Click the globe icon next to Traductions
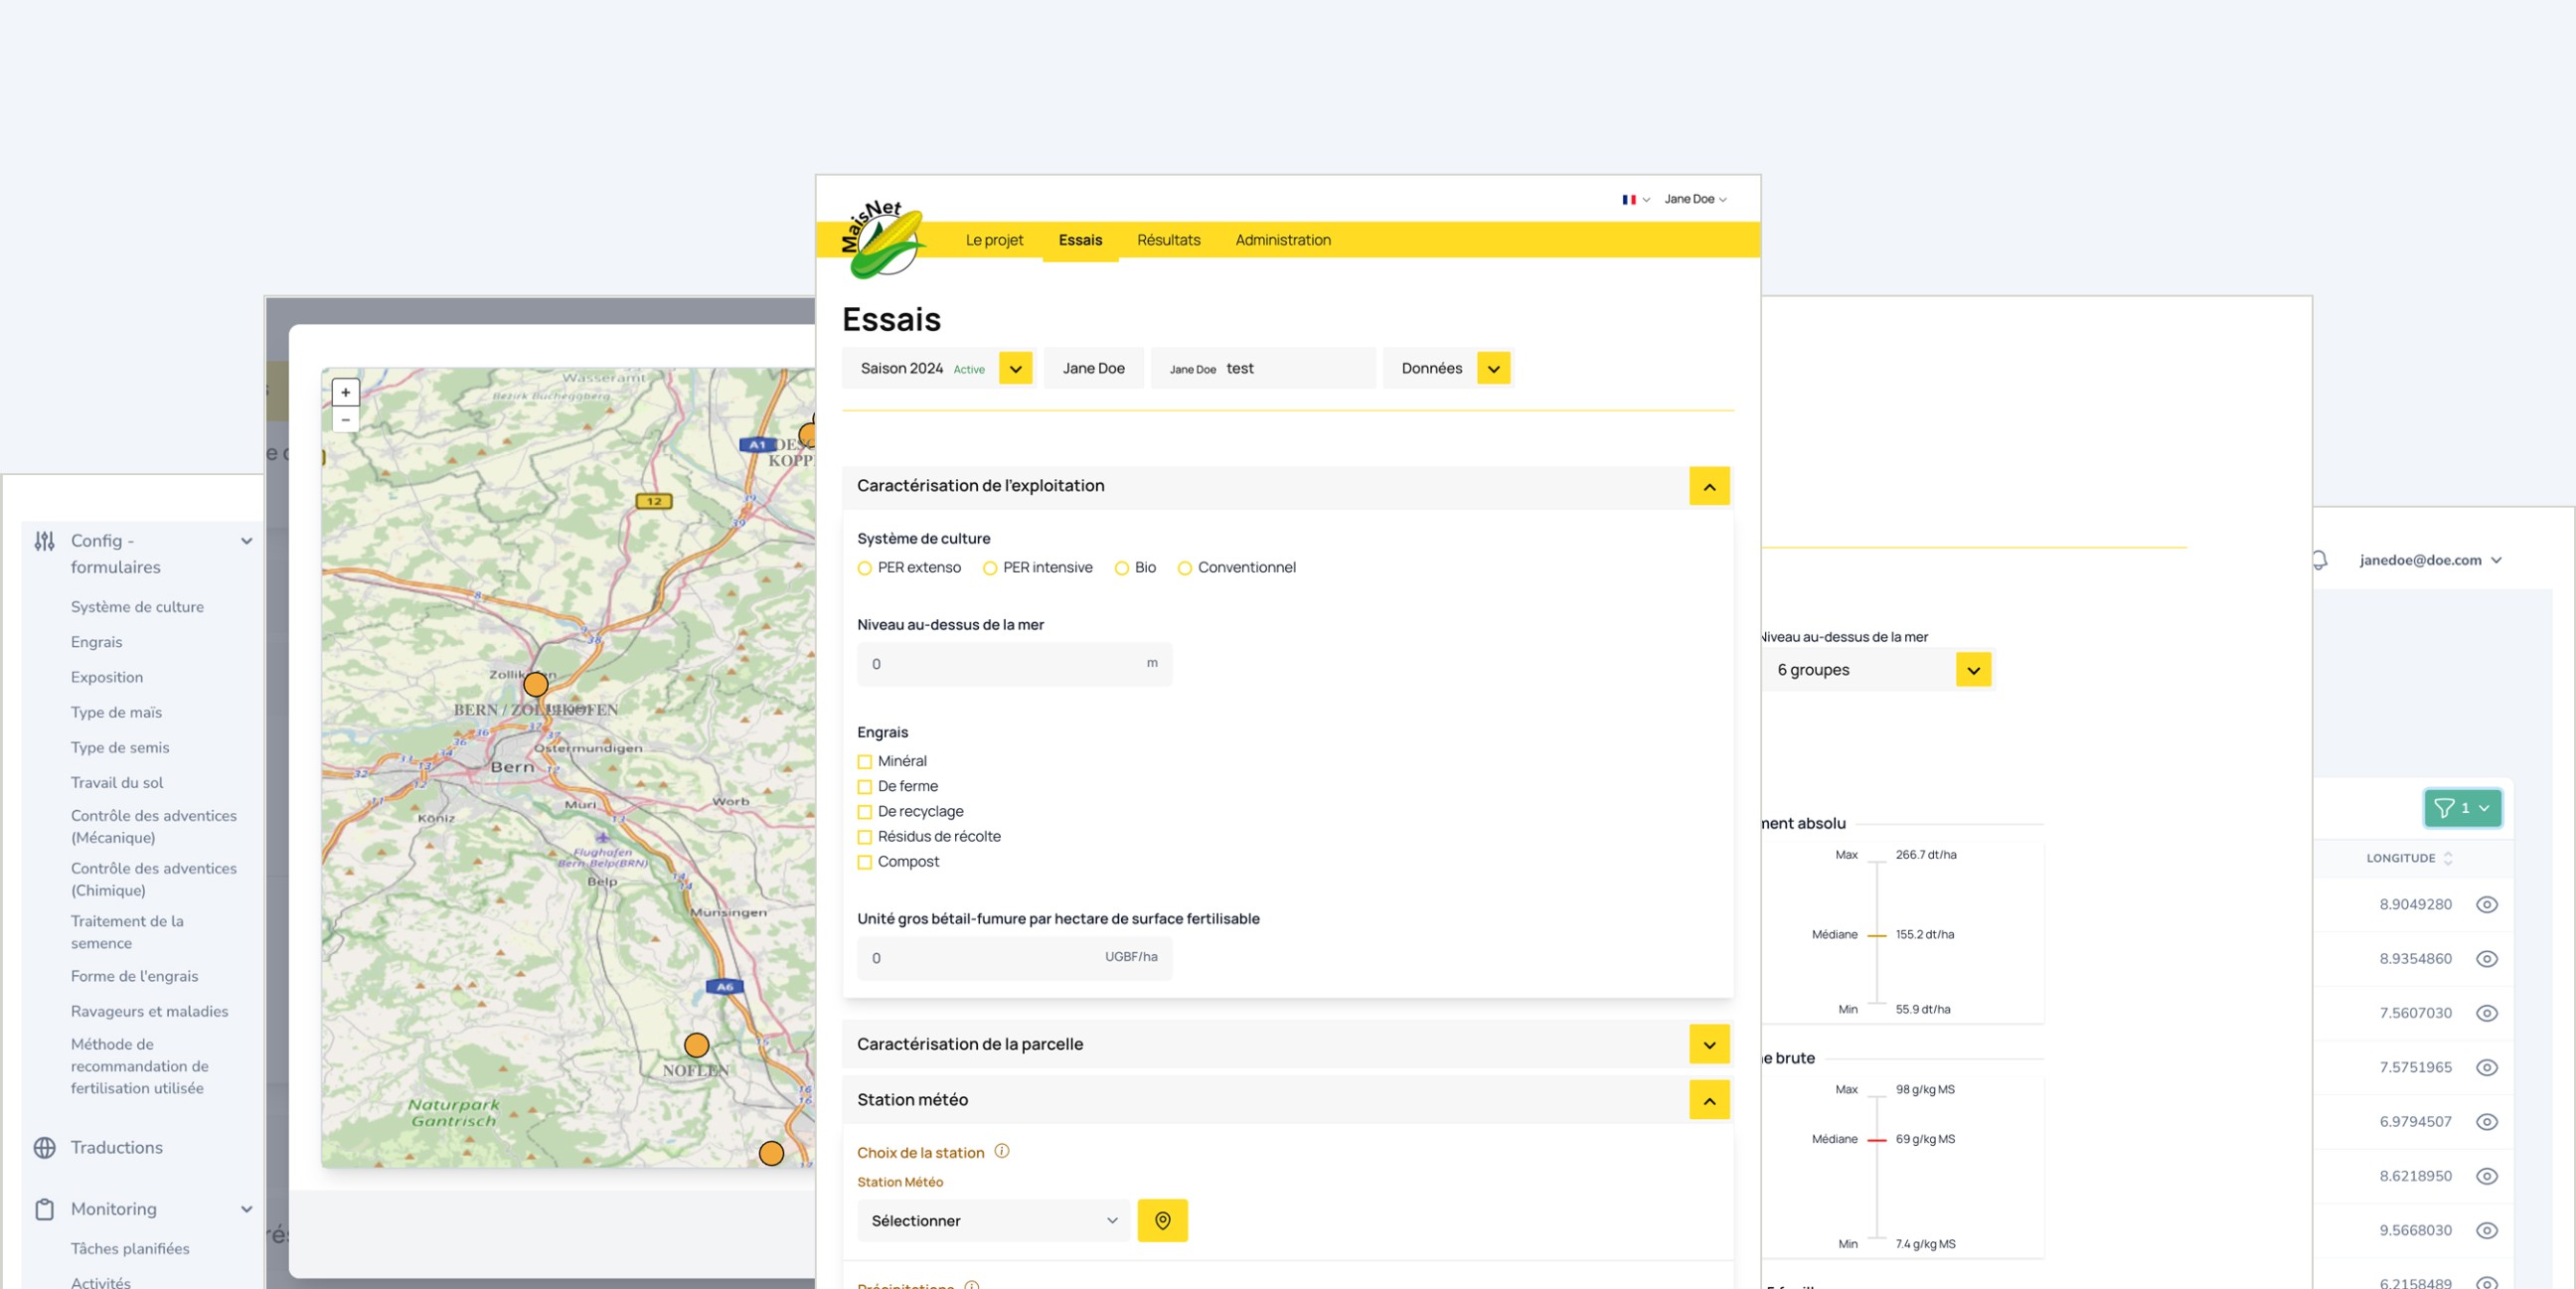This screenshot has height=1289, width=2576. (x=45, y=1147)
